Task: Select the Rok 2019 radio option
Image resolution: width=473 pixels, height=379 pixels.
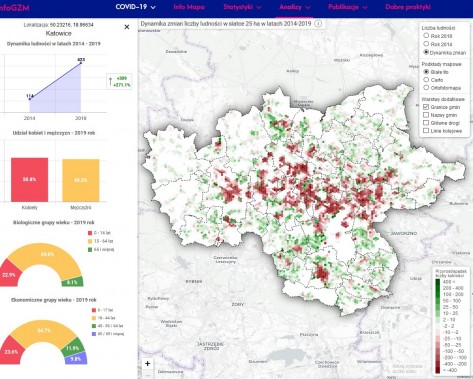Action: (426, 35)
